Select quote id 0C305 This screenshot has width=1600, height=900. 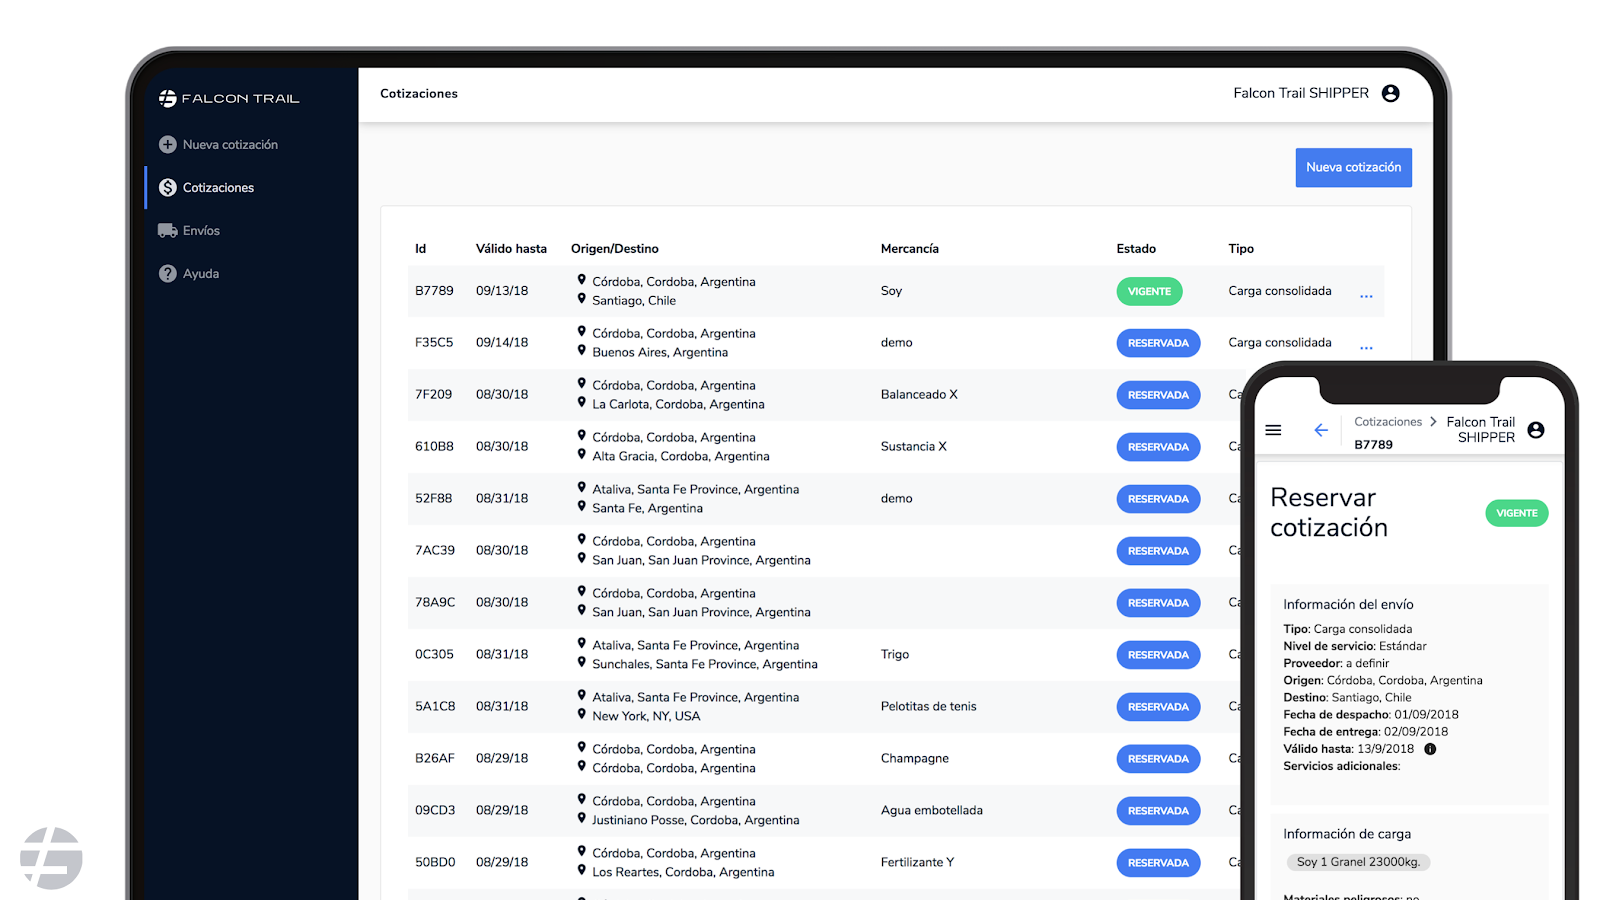[x=434, y=655]
